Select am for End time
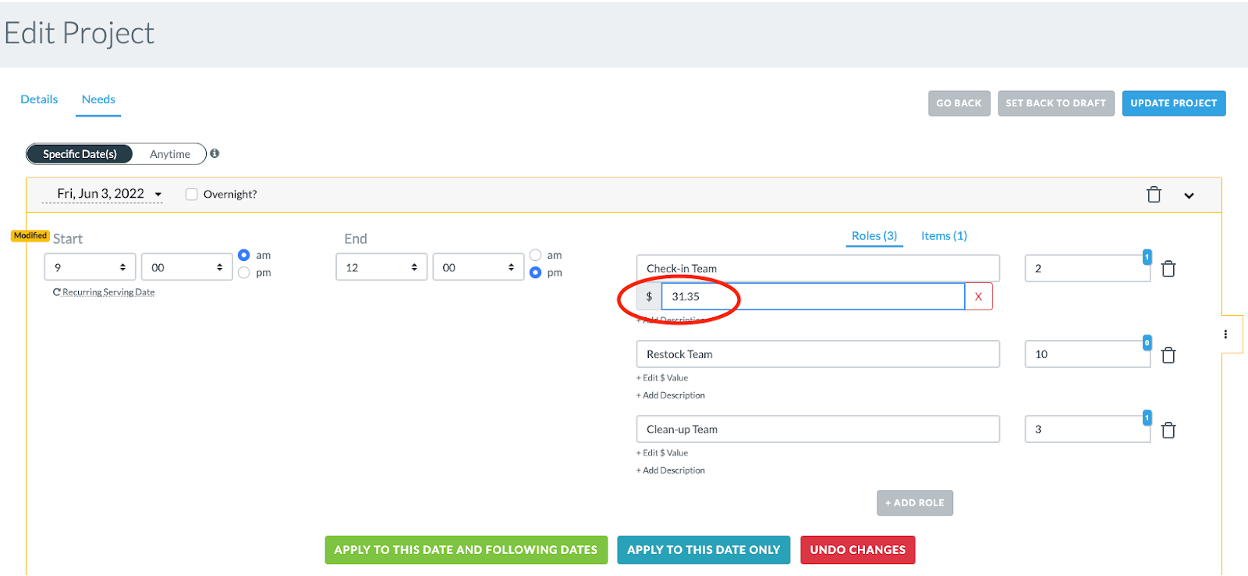Screen dimensions: 1248x576 [535, 255]
